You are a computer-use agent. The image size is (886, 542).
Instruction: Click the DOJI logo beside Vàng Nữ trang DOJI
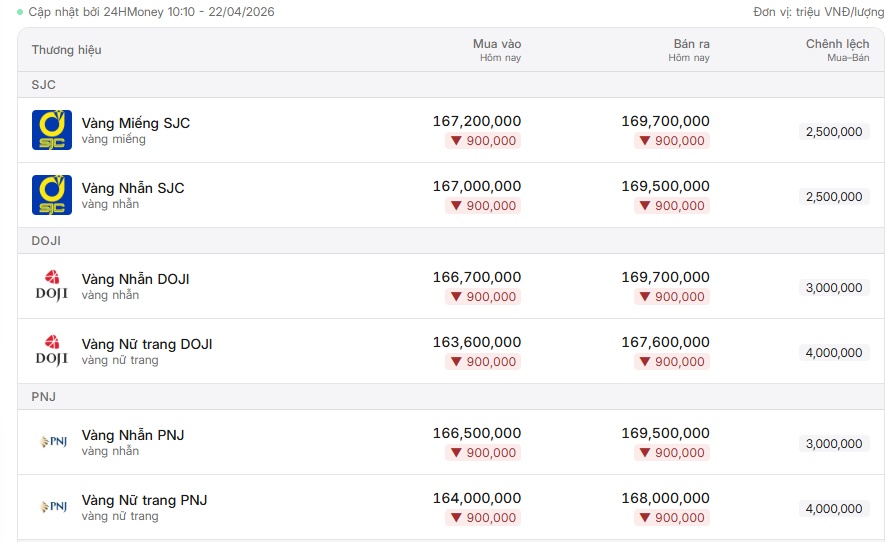tap(51, 350)
